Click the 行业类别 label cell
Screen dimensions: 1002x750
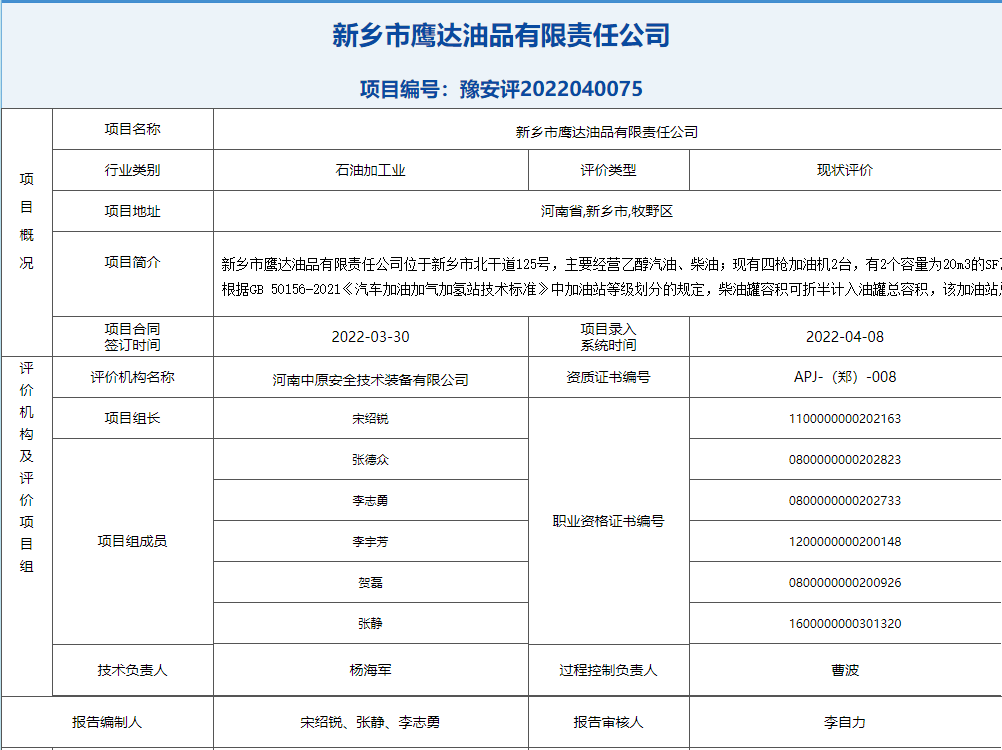pos(132,170)
